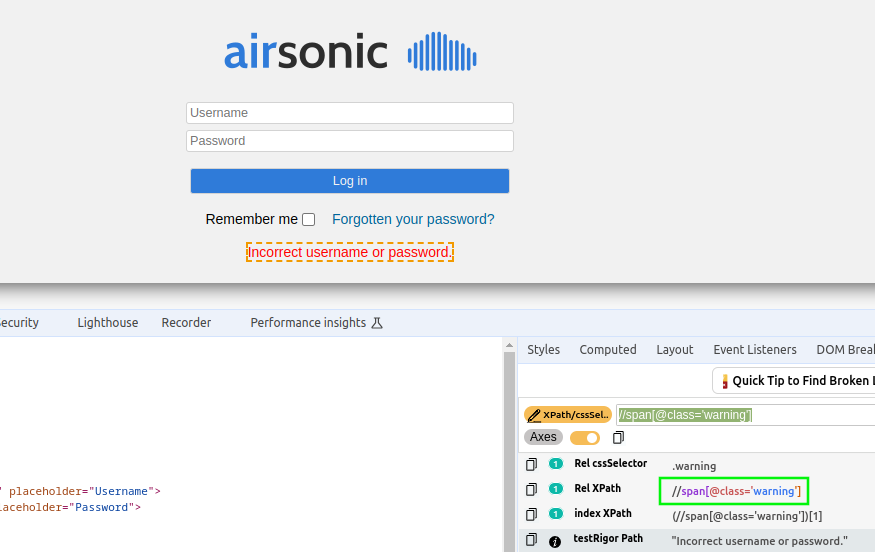Click the placeholder="Password" code line
The image size is (875, 552).
[x=69, y=507]
